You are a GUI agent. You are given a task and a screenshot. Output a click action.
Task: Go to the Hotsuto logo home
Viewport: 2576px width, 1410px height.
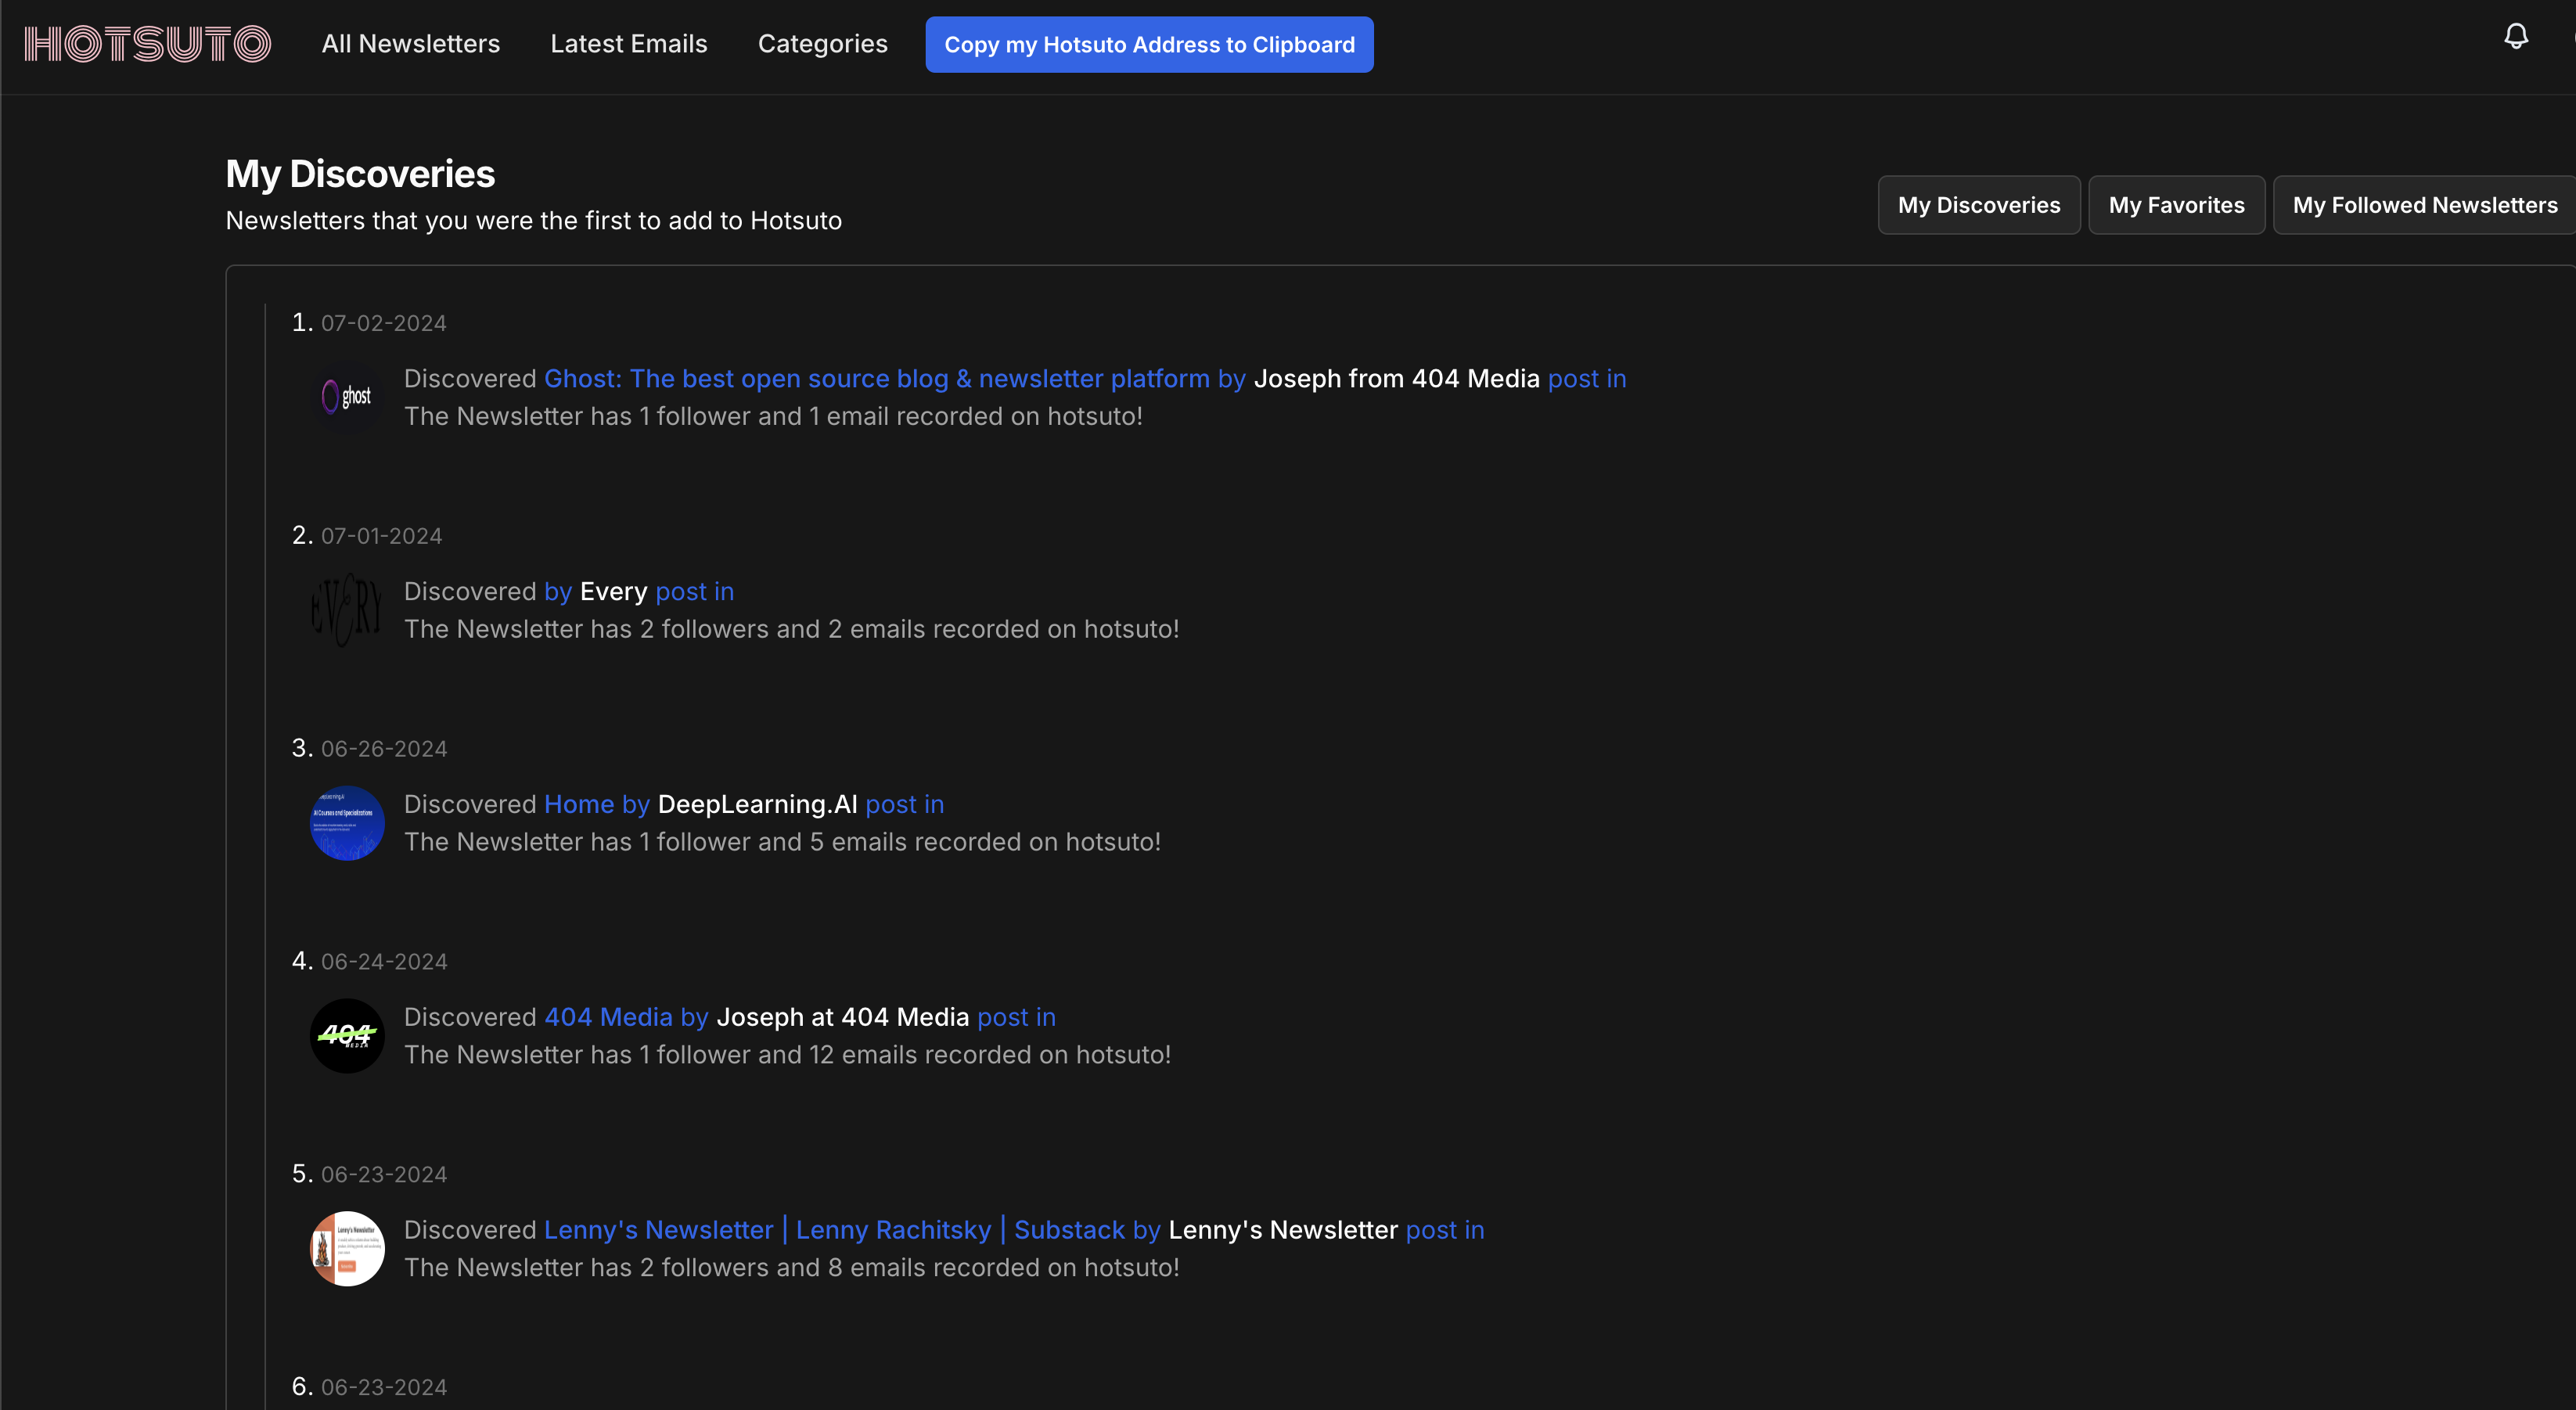pyautogui.click(x=148, y=44)
